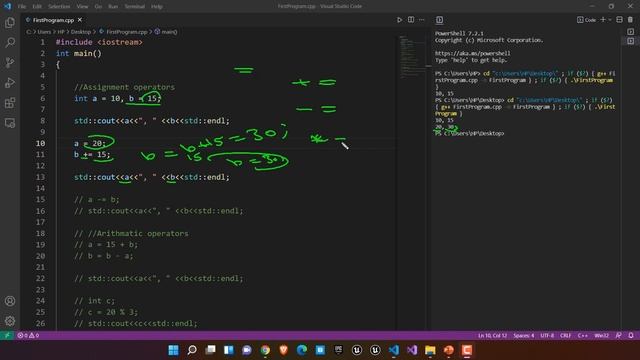
Task: Select the FirstProgram.cpp editor tab
Action: pyautogui.click(x=53, y=20)
